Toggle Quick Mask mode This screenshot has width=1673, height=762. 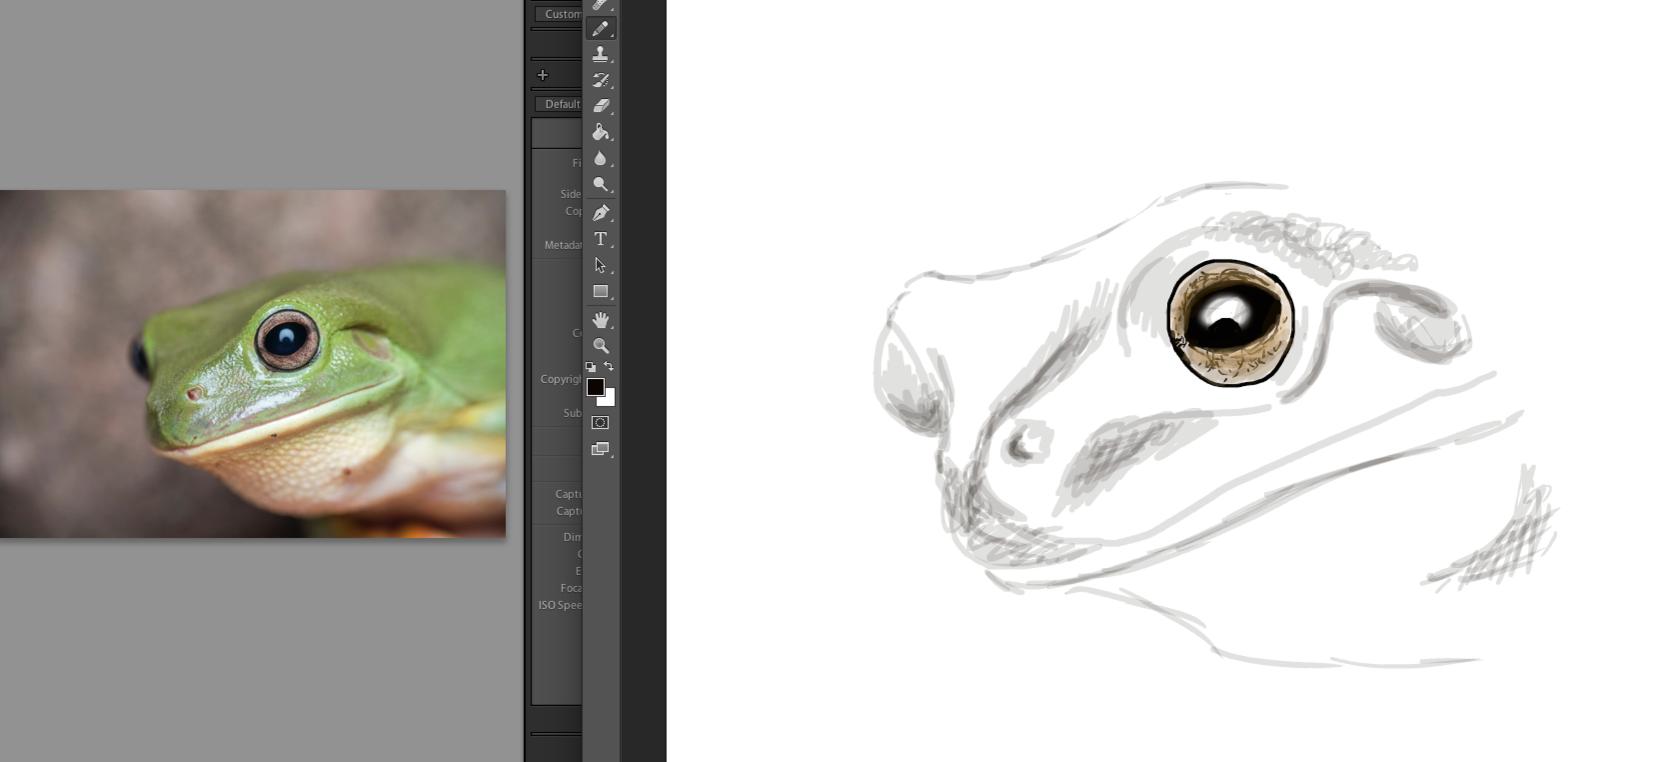click(x=600, y=423)
